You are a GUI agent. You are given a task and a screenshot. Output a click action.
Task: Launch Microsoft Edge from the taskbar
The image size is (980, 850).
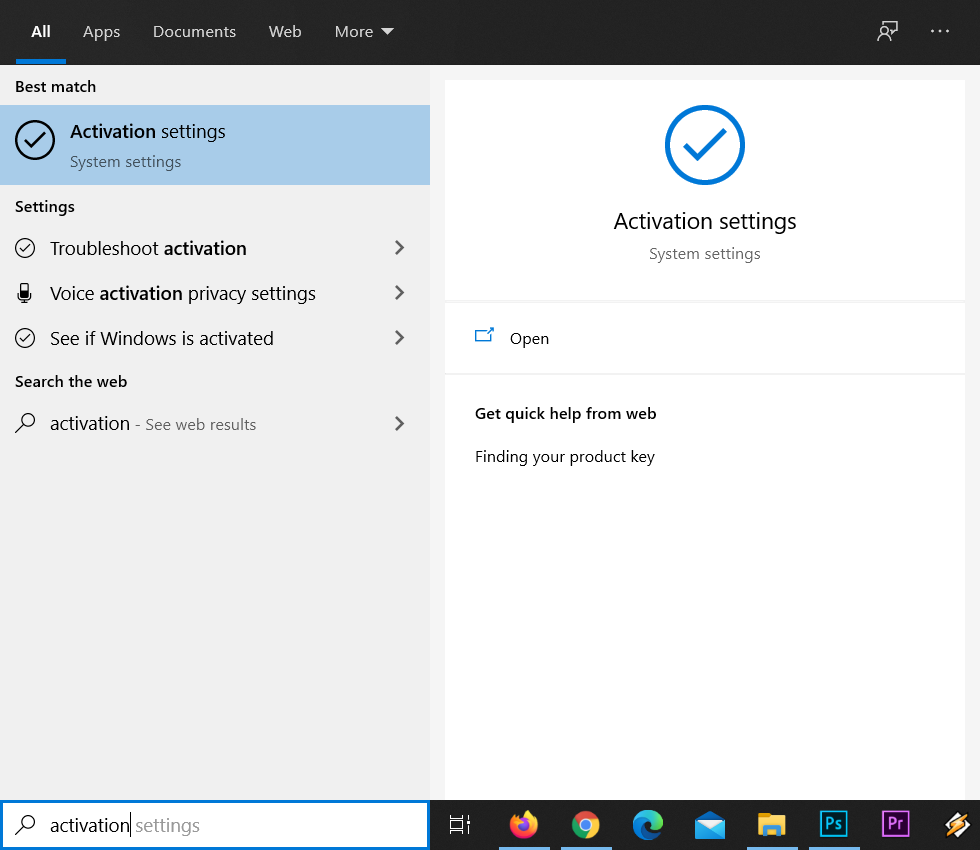tap(648, 825)
